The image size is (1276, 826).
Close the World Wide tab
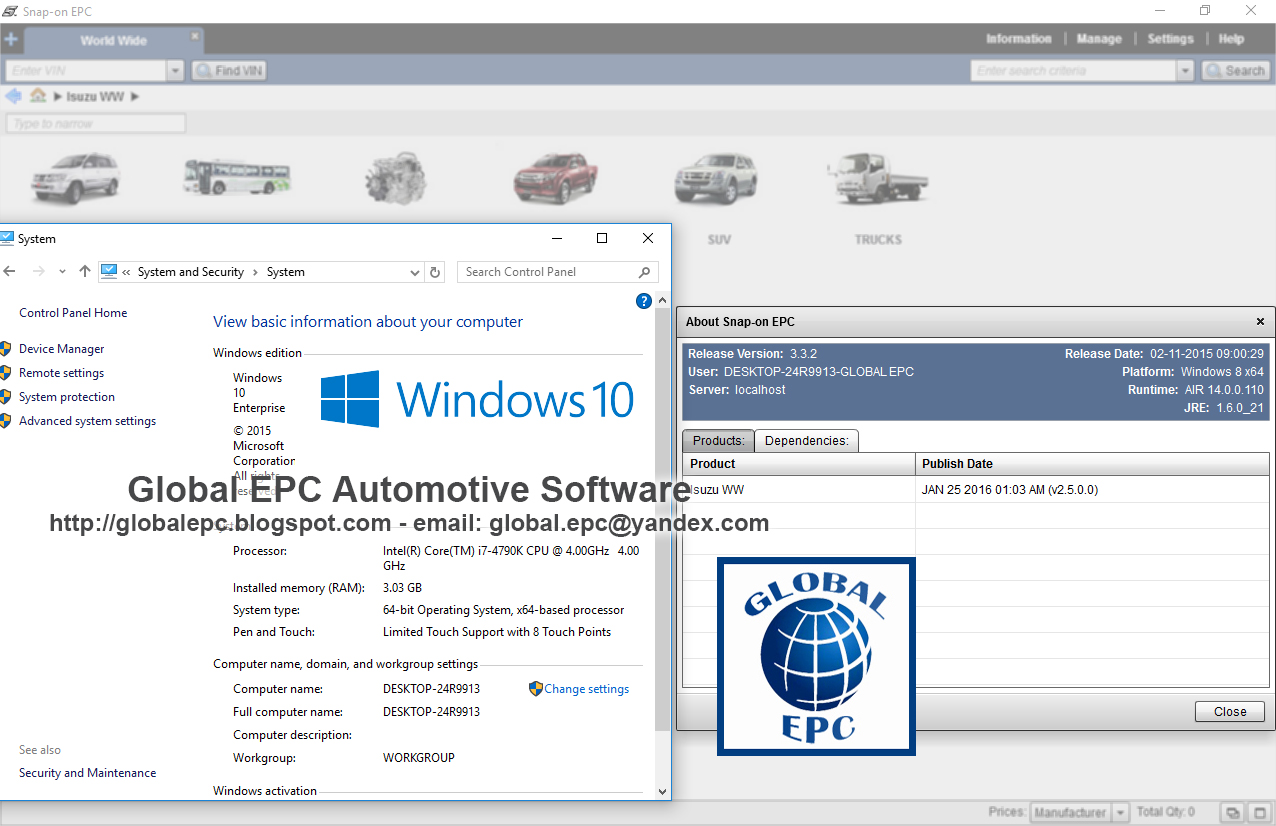pyautogui.click(x=195, y=35)
